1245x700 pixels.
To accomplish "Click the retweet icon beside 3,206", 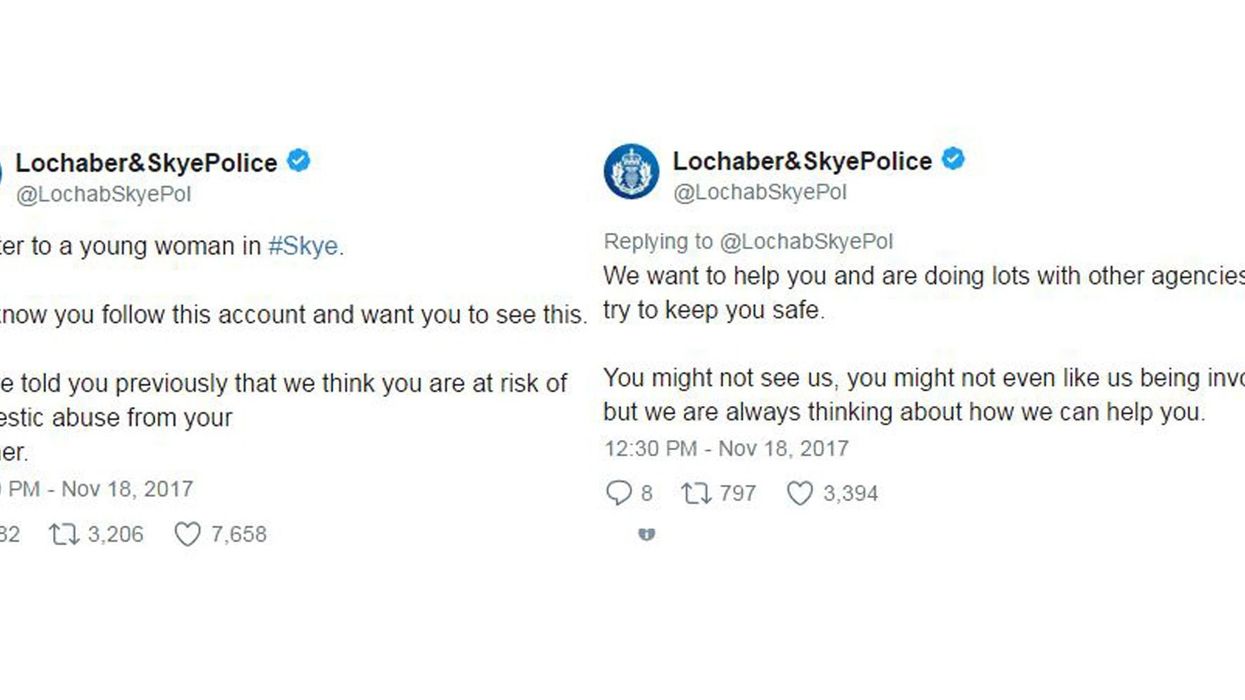I will click(63, 534).
